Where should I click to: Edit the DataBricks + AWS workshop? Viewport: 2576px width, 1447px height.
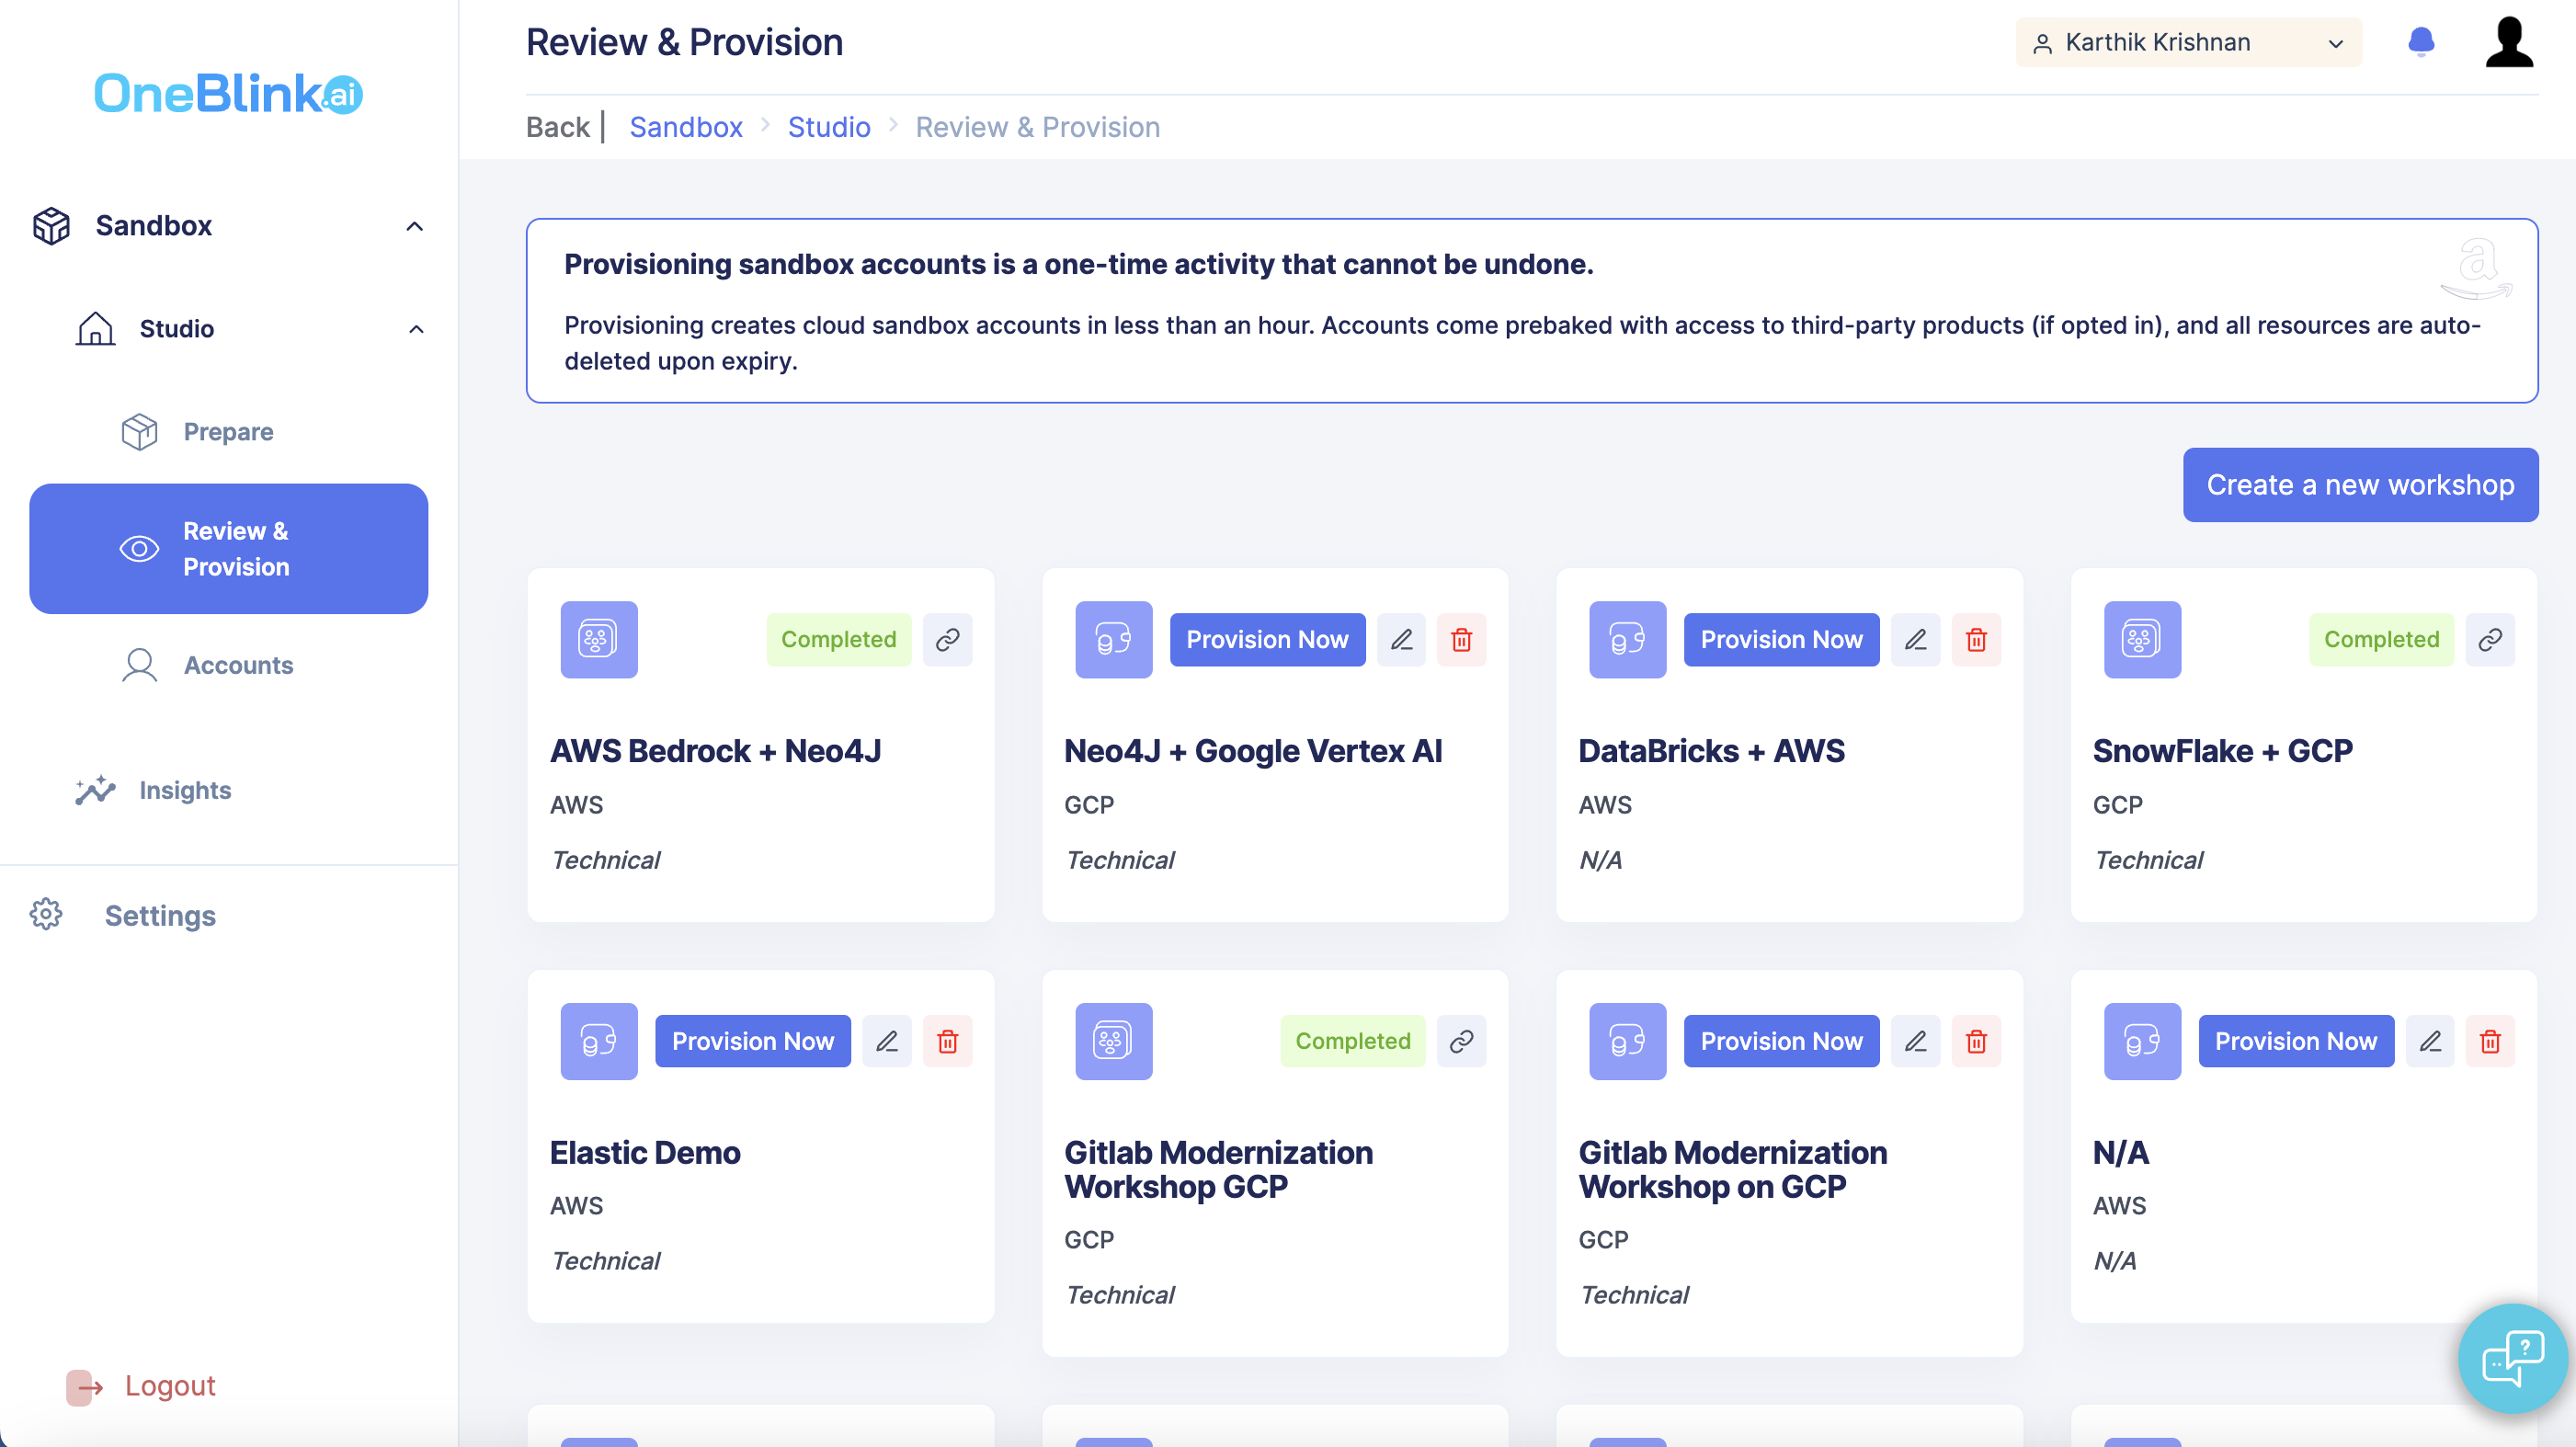tap(1915, 640)
